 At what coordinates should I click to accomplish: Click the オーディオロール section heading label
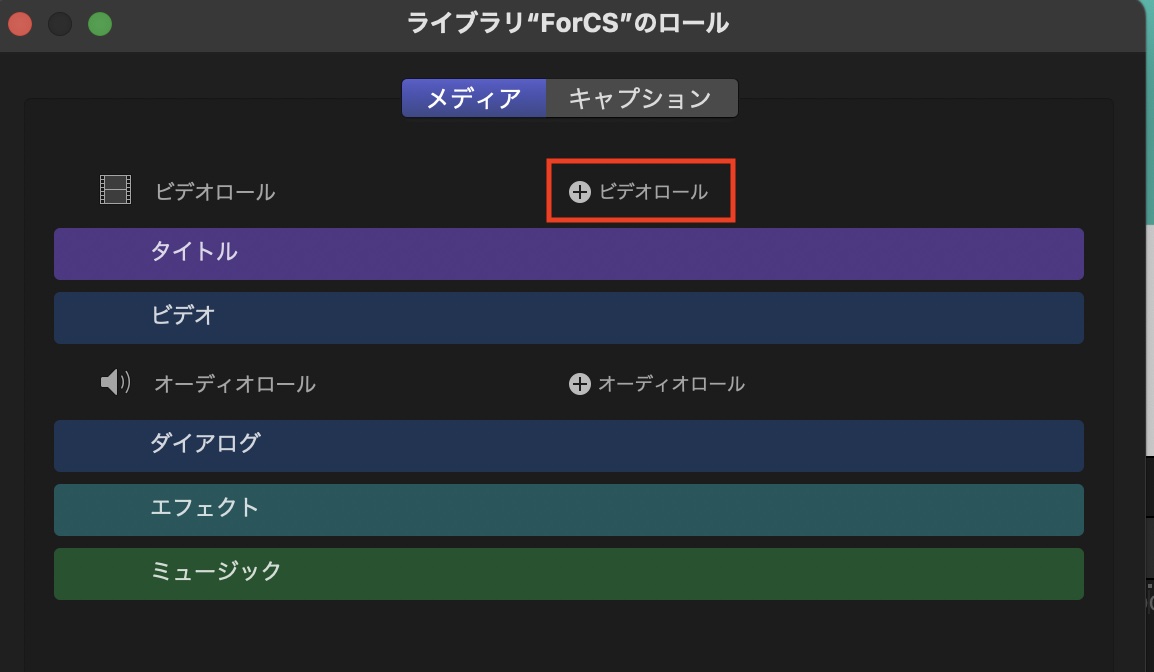pyautogui.click(x=235, y=384)
